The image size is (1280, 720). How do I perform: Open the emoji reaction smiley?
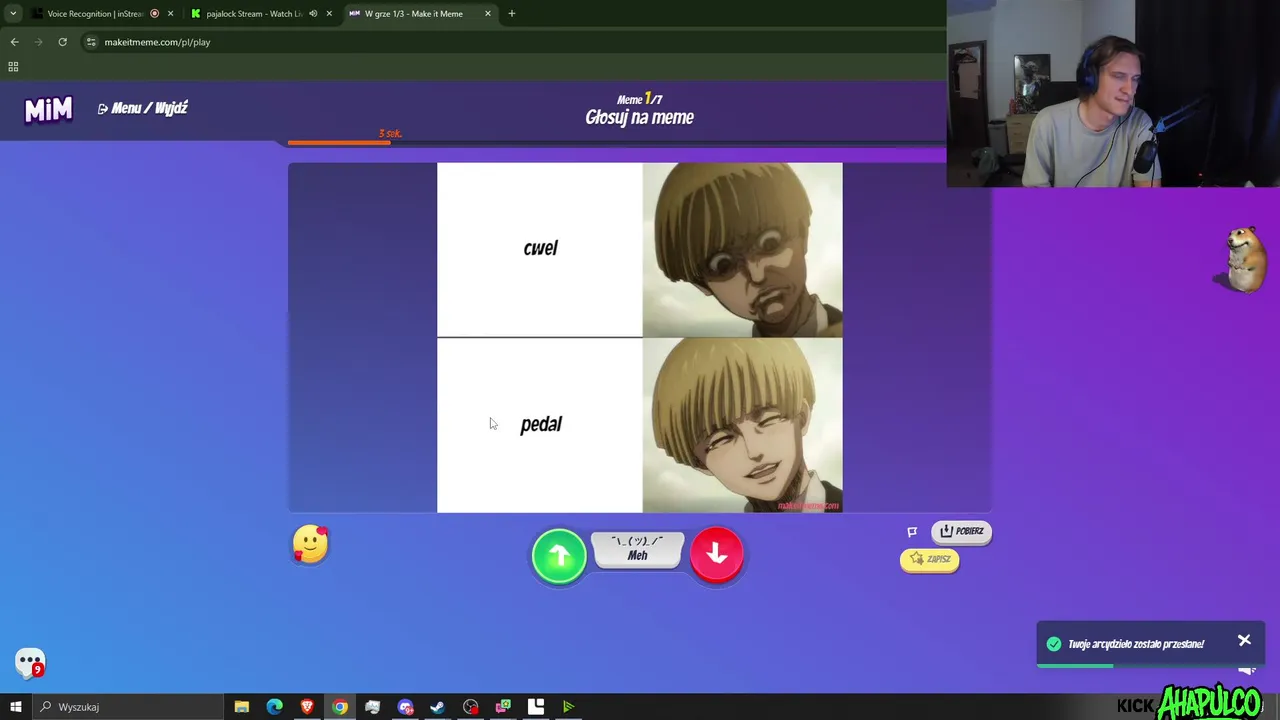(310, 545)
